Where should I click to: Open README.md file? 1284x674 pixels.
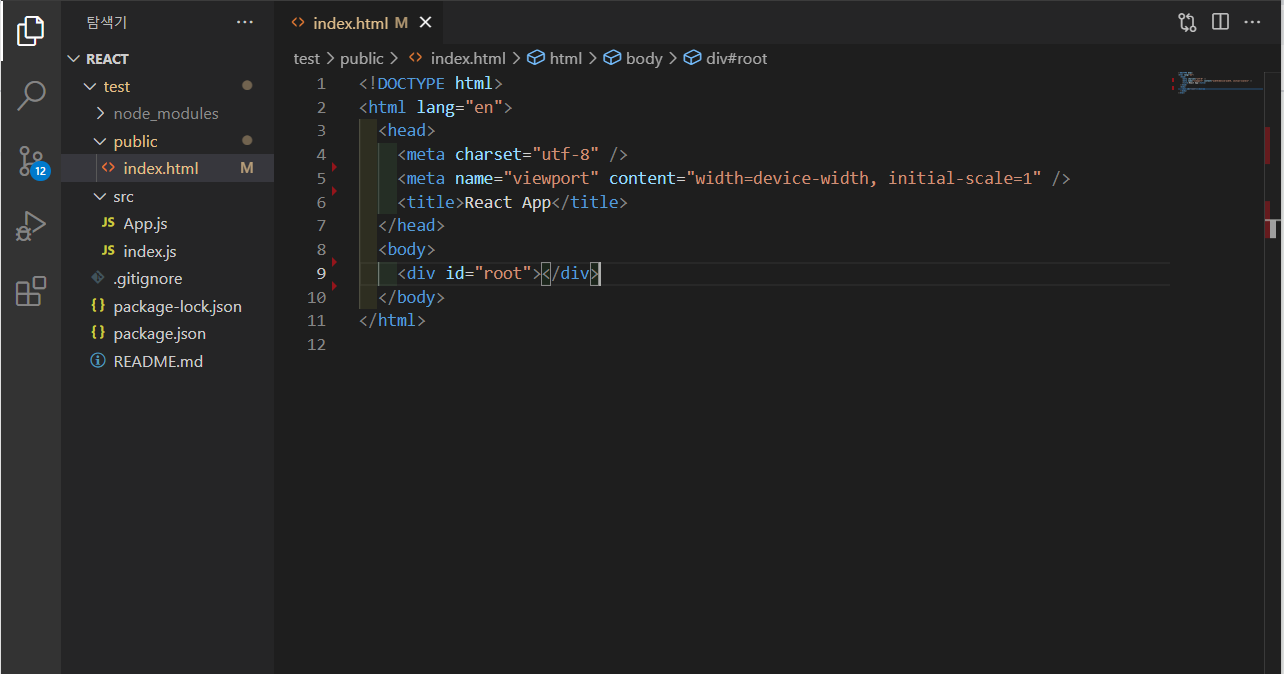point(167,361)
